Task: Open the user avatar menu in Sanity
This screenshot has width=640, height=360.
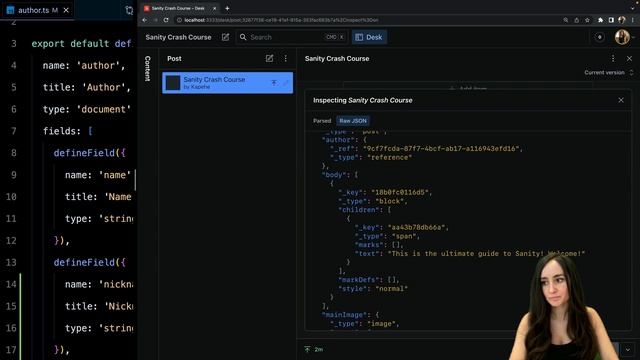Action: click(622, 37)
